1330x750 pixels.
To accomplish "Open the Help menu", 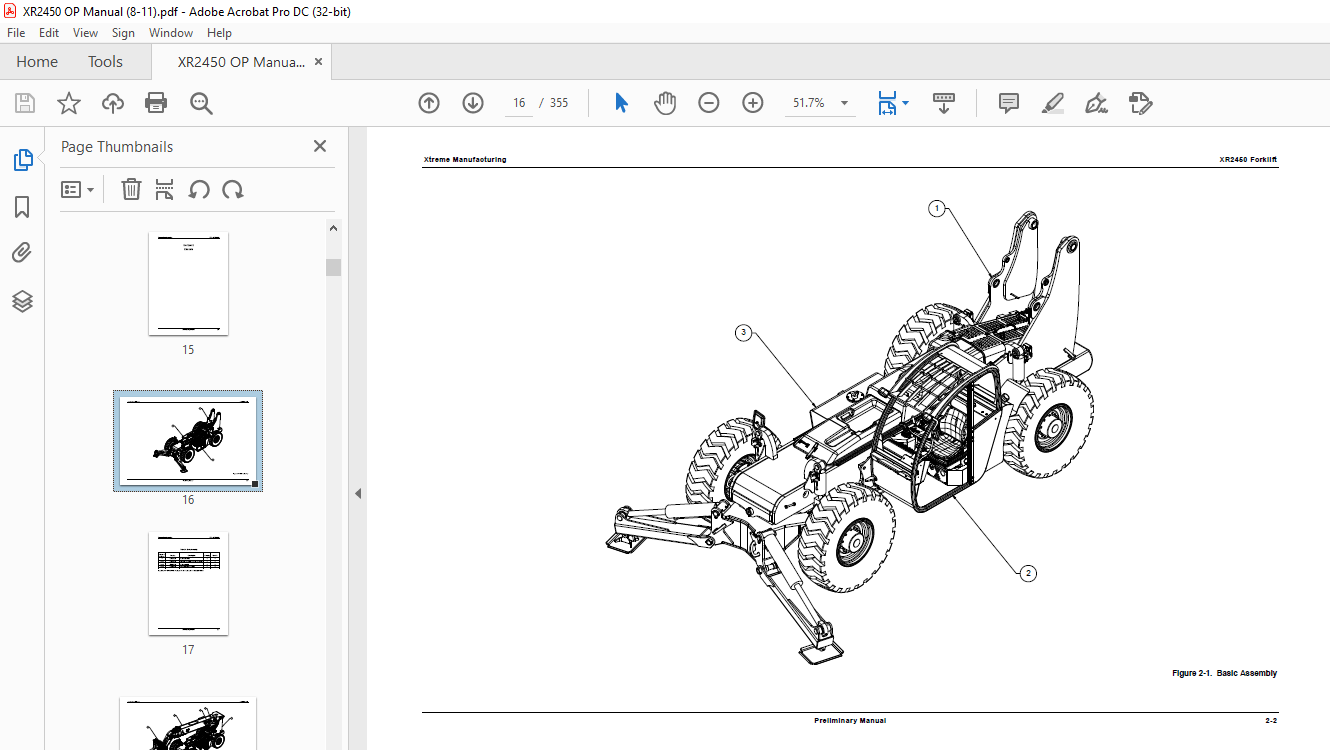I will coord(219,33).
